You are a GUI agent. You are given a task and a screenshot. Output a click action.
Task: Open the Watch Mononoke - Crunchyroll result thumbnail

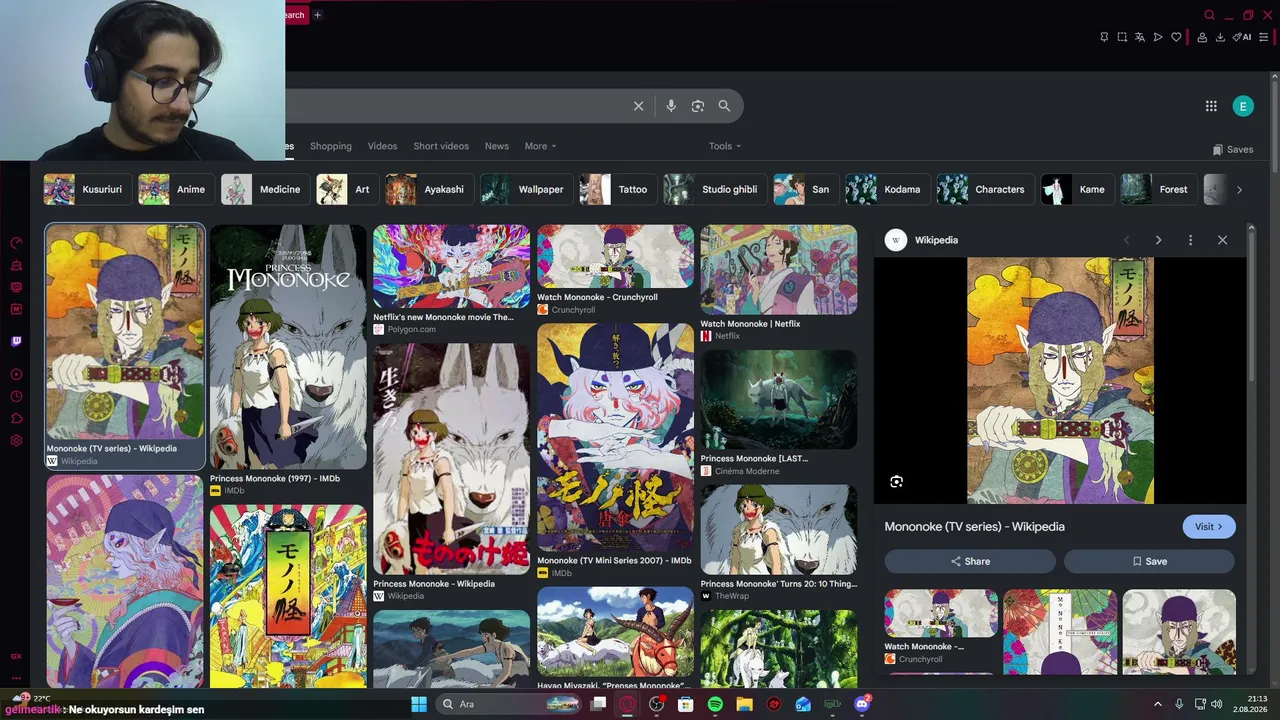coord(615,256)
